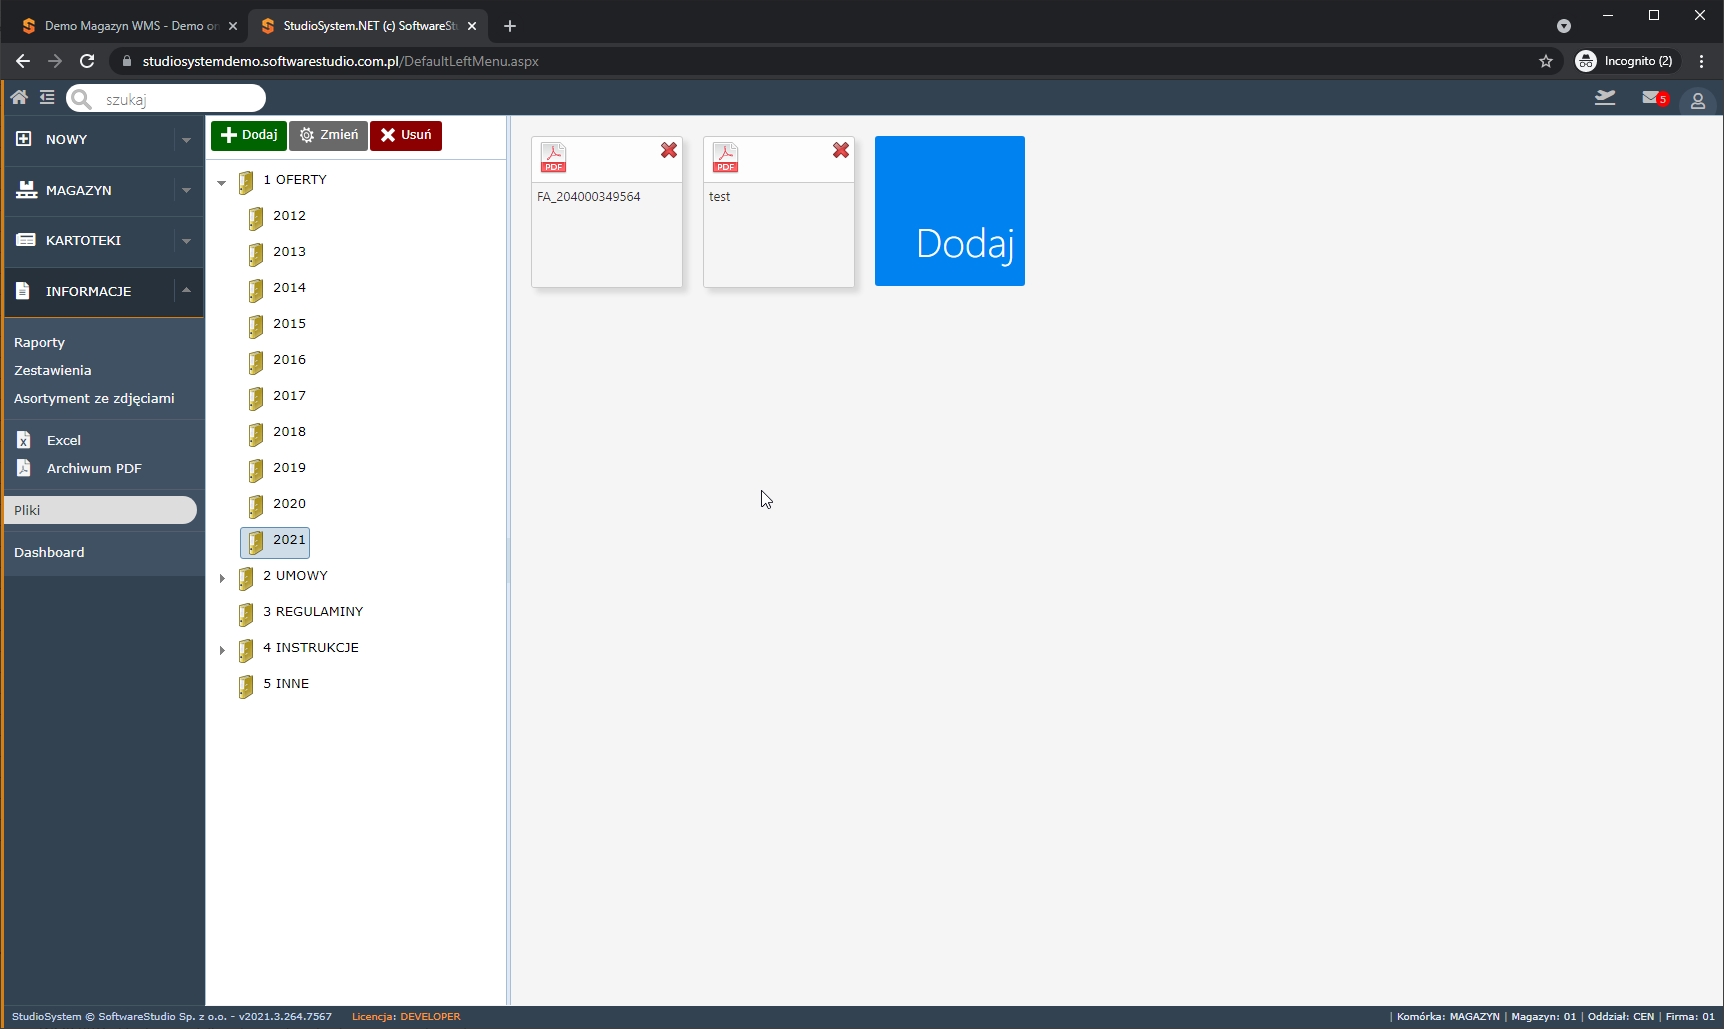The height and width of the screenshot is (1029, 1724).
Task: Collapse the INFORMACJE section arrow
Action: coord(186,290)
